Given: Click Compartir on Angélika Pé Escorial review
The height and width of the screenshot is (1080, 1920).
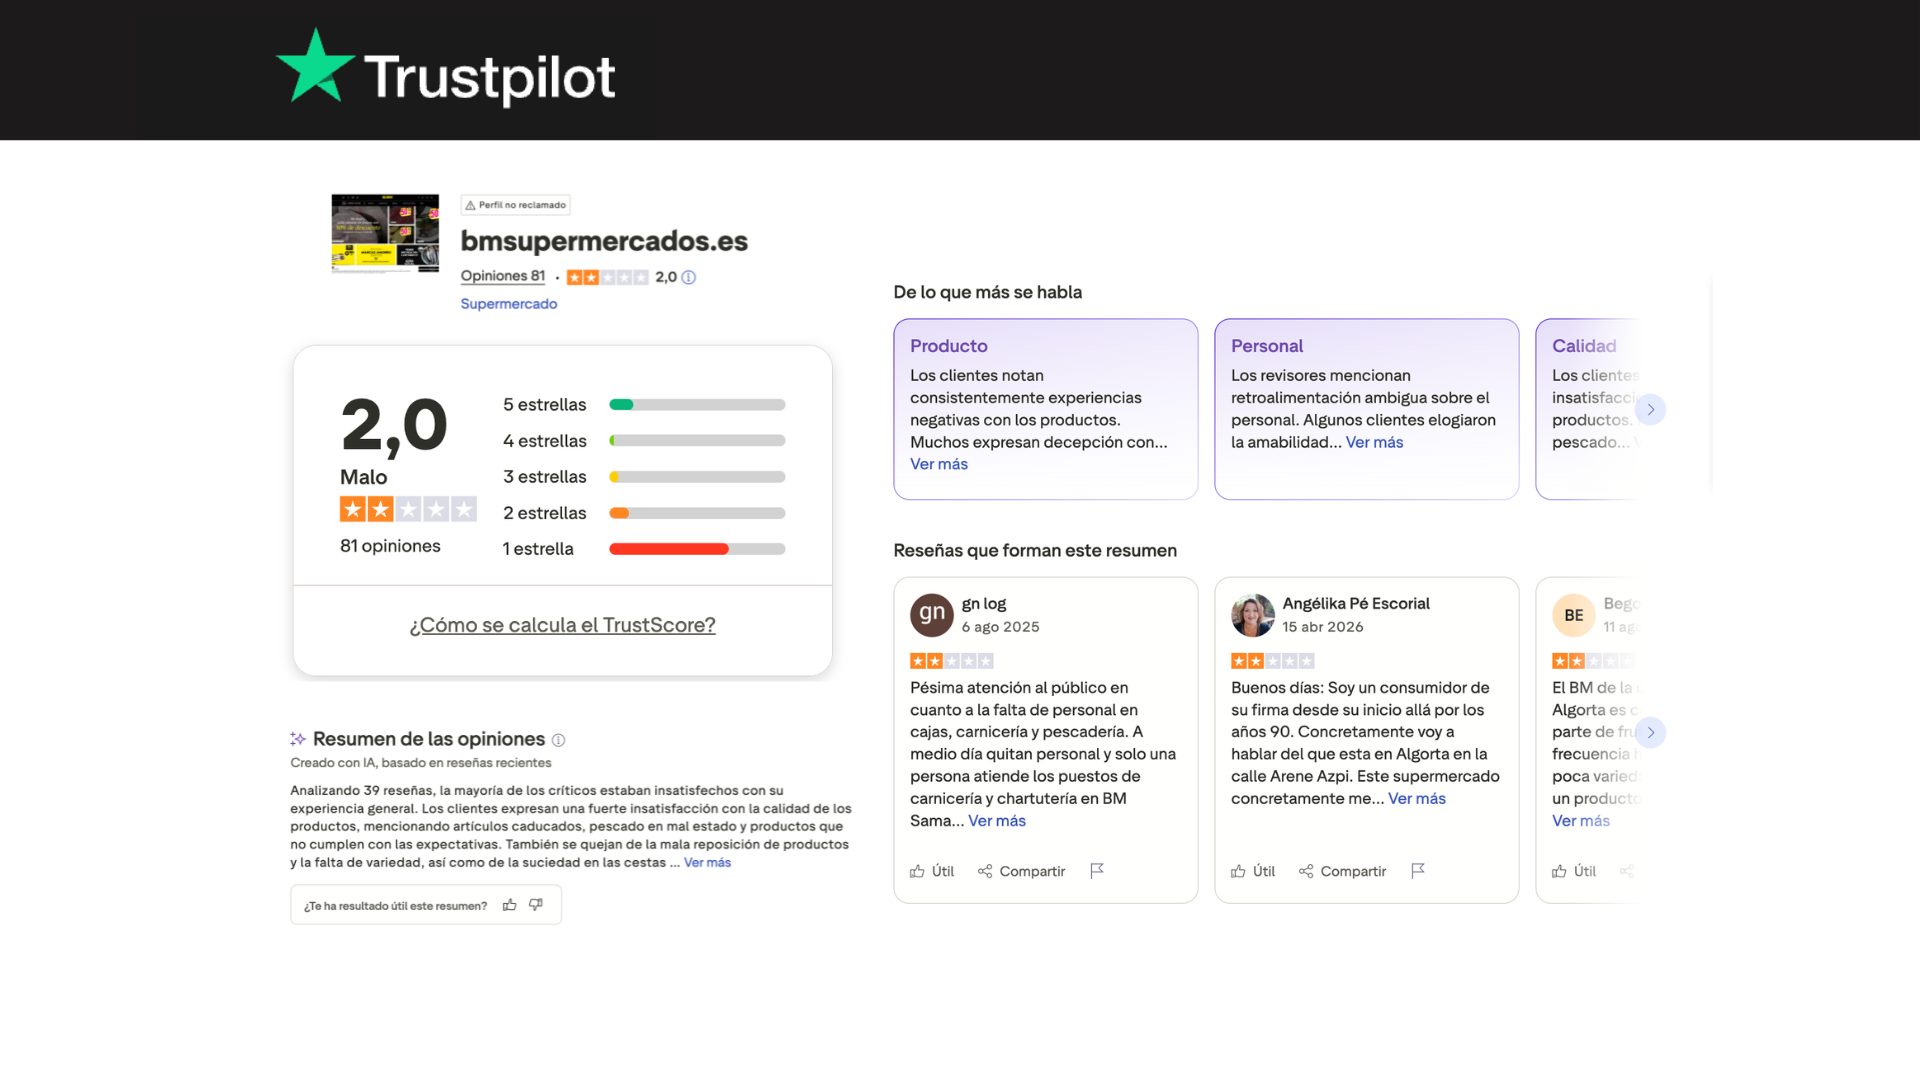Looking at the screenshot, I should [1353, 871].
